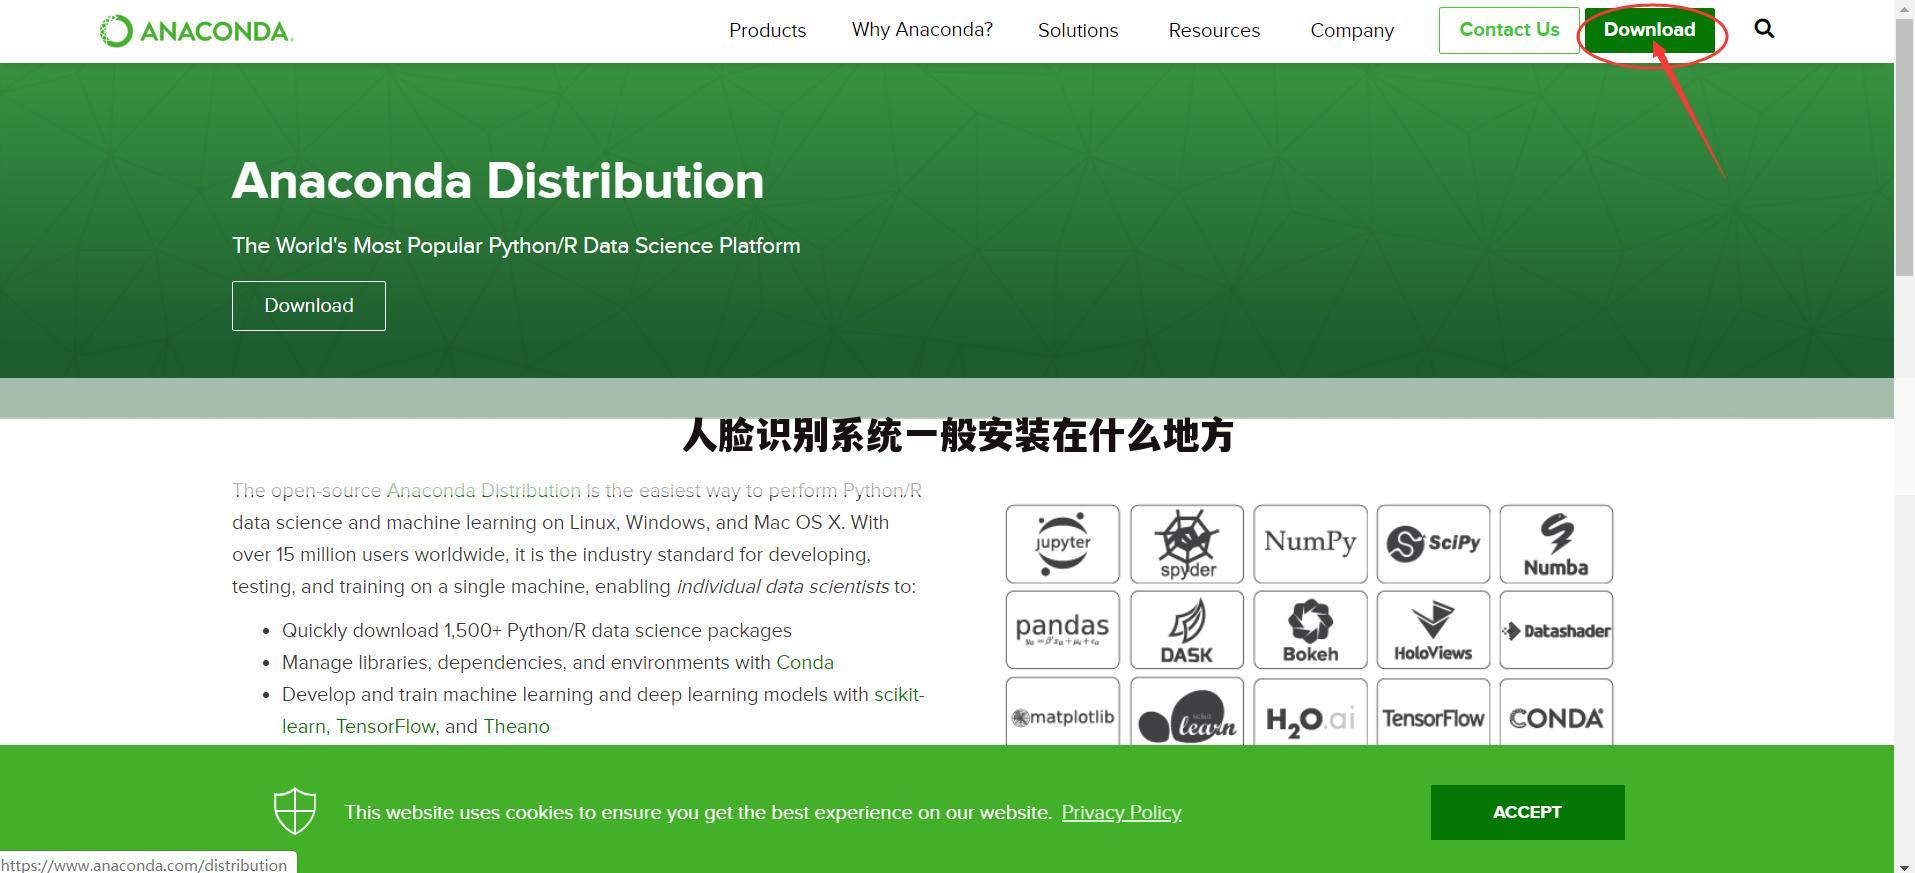Screen dimensions: 1915x873
Task: Open the Privacy Policy link
Action: pyautogui.click(x=1121, y=812)
